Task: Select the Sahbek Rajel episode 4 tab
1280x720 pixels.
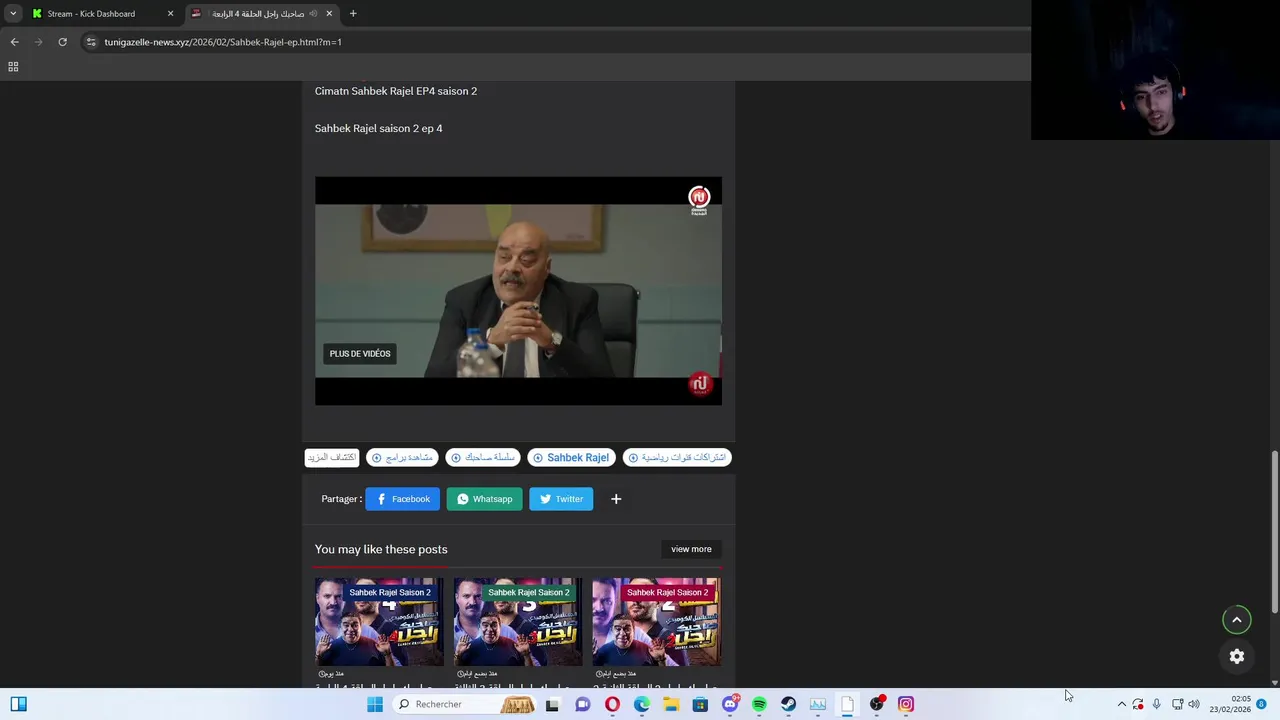Action: (x=263, y=14)
